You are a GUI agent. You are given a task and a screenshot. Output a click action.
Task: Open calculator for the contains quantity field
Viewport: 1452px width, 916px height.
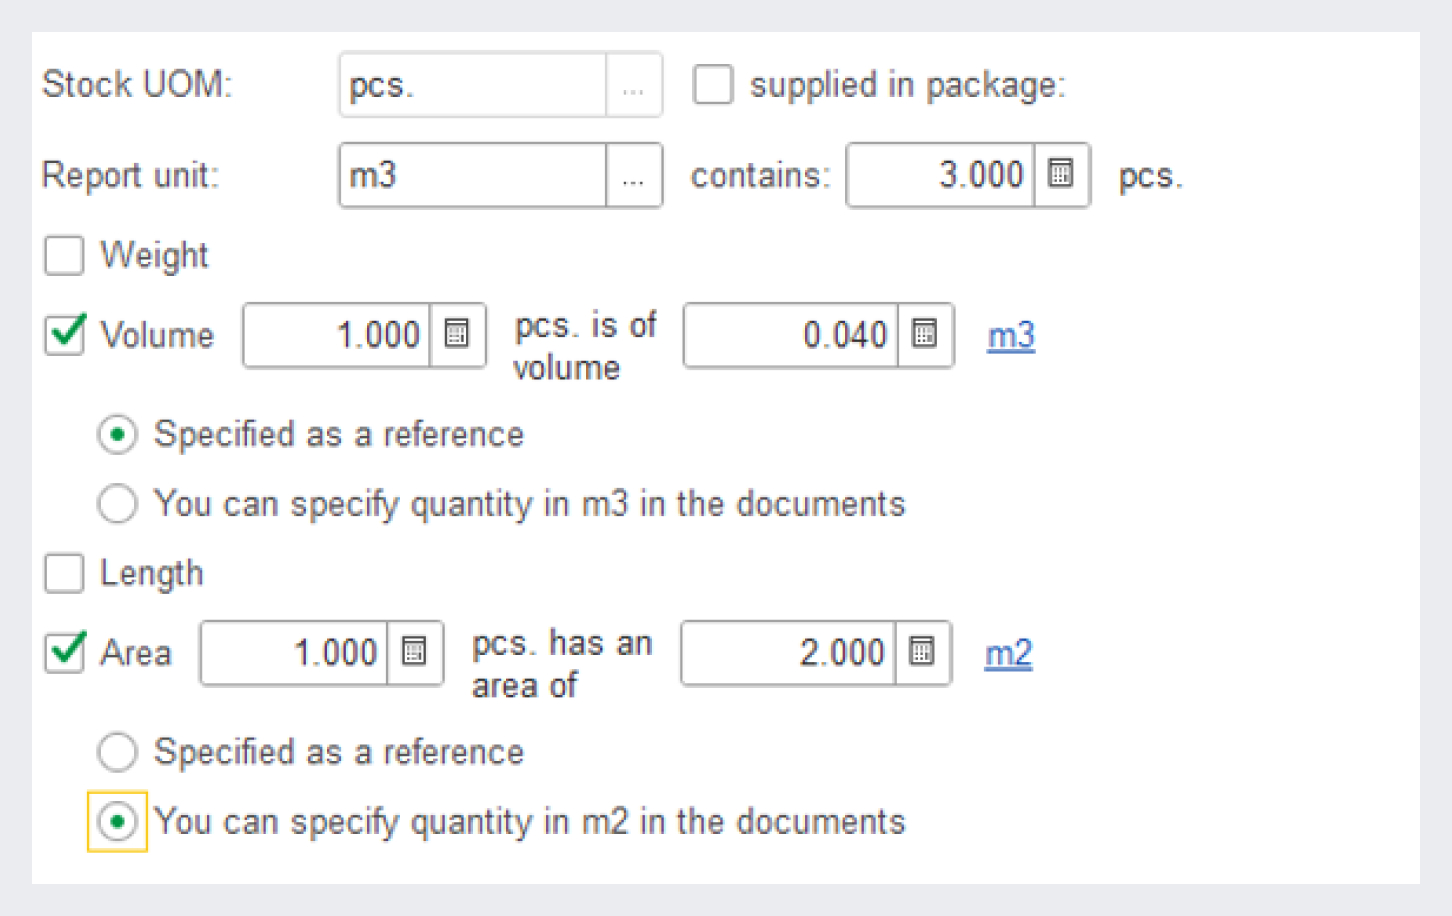(x=1061, y=175)
